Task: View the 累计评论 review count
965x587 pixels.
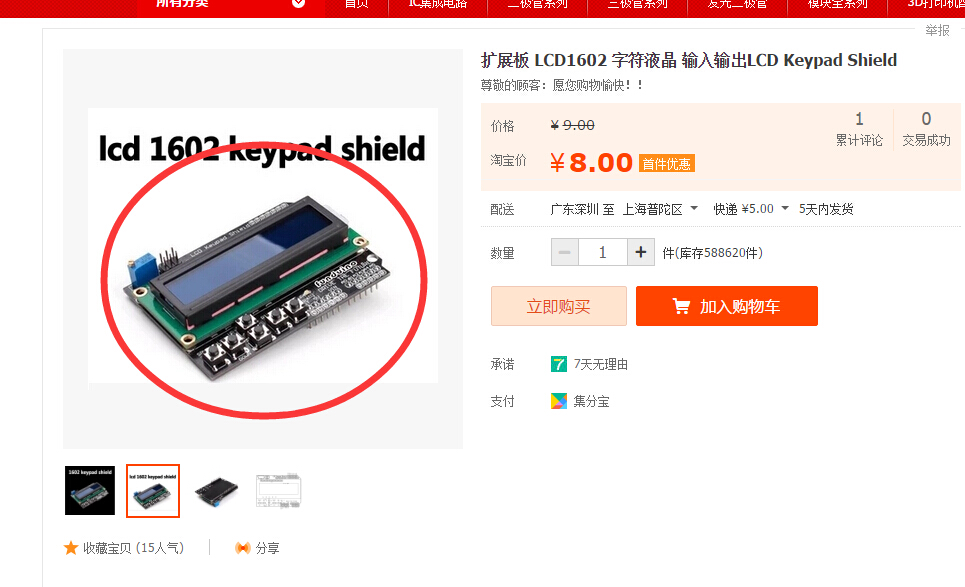Action: click(x=859, y=129)
